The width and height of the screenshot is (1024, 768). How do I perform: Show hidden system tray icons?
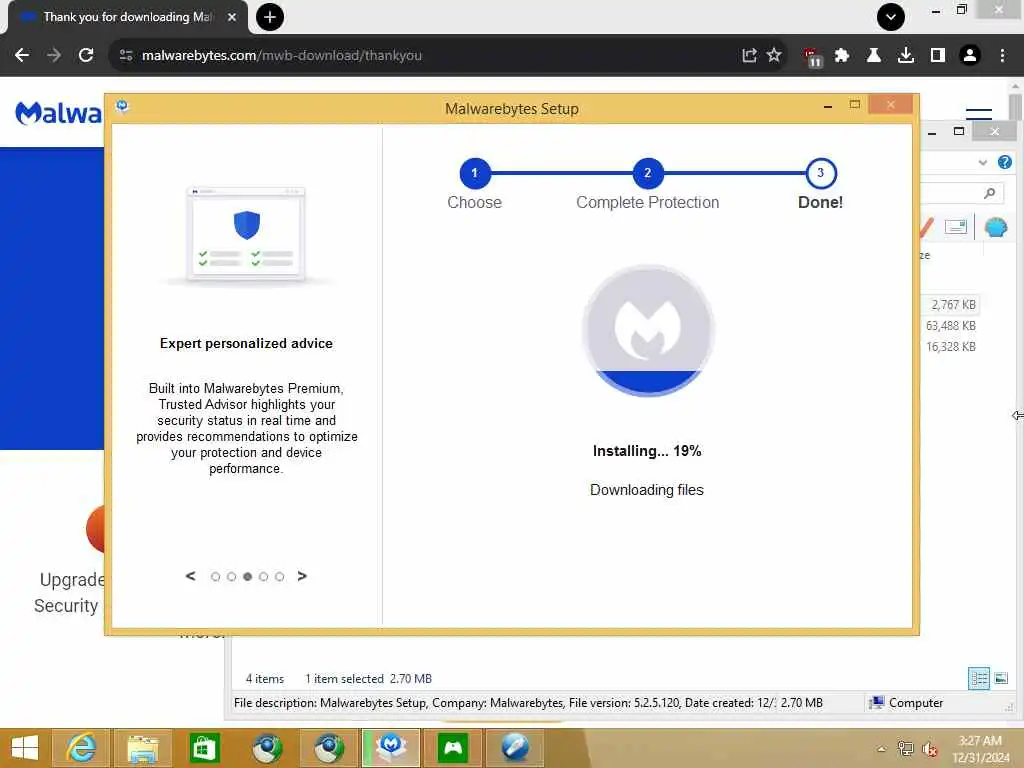(x=882, y=749)
